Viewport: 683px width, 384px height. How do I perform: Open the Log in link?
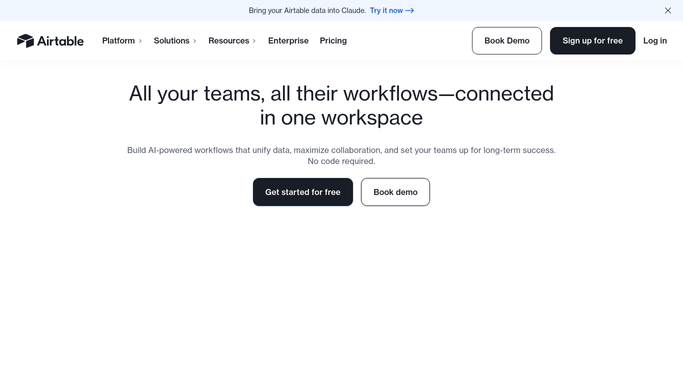click(655, 41)
